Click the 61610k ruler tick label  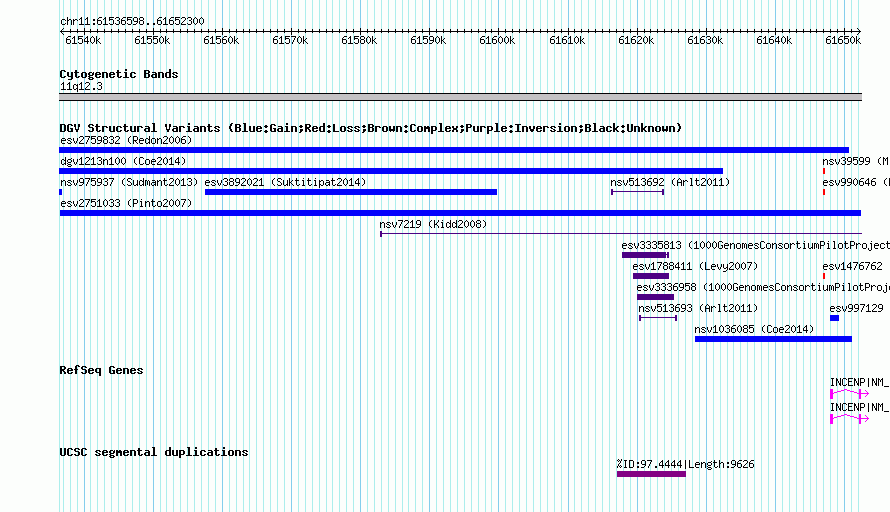[566, 40]
